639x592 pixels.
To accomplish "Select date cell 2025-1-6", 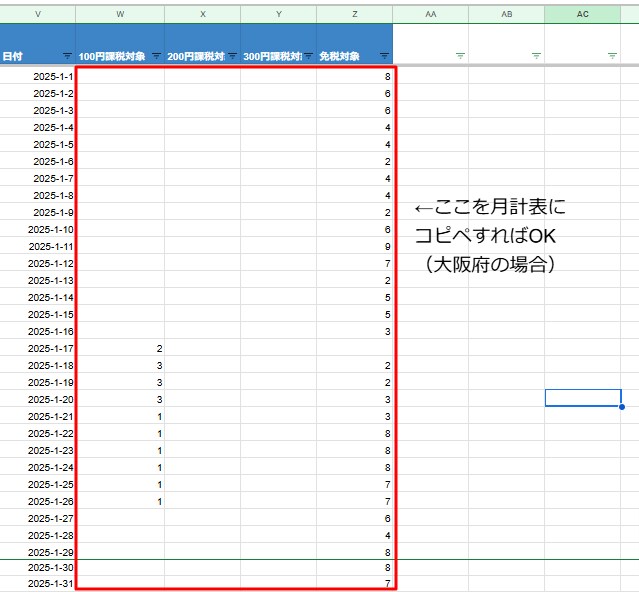I will pos(37,162).
